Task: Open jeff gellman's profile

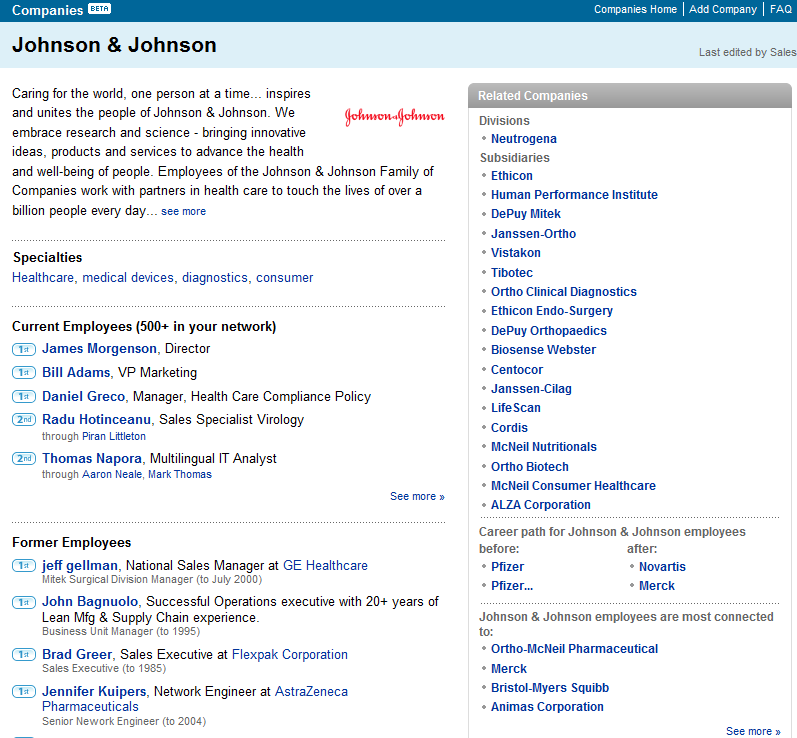Action: (80, 566)
